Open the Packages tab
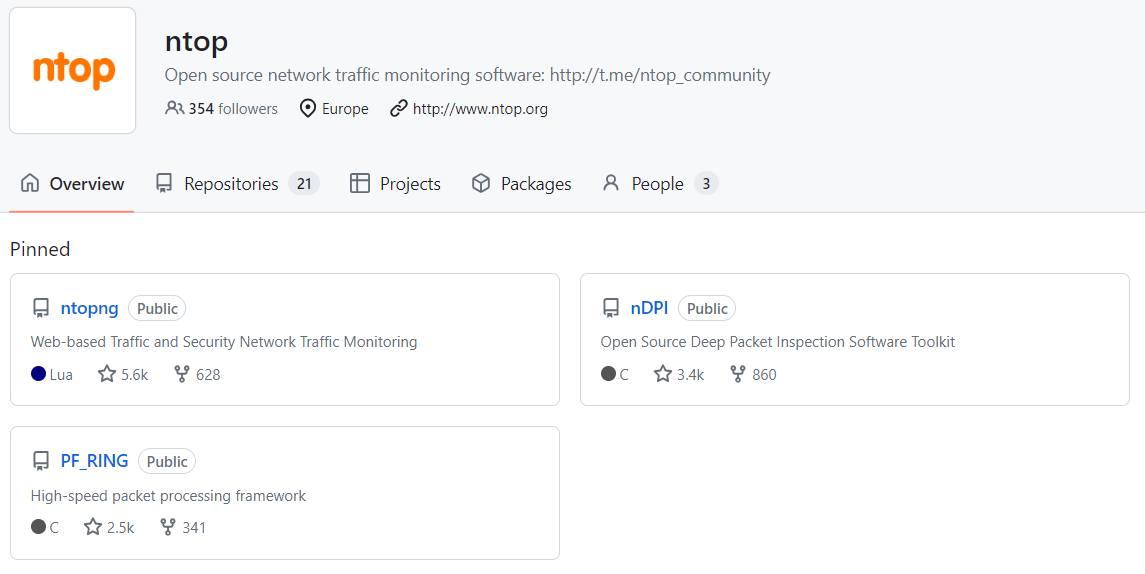Viewport: 1145px width, 574px height. tap(521, 183)
